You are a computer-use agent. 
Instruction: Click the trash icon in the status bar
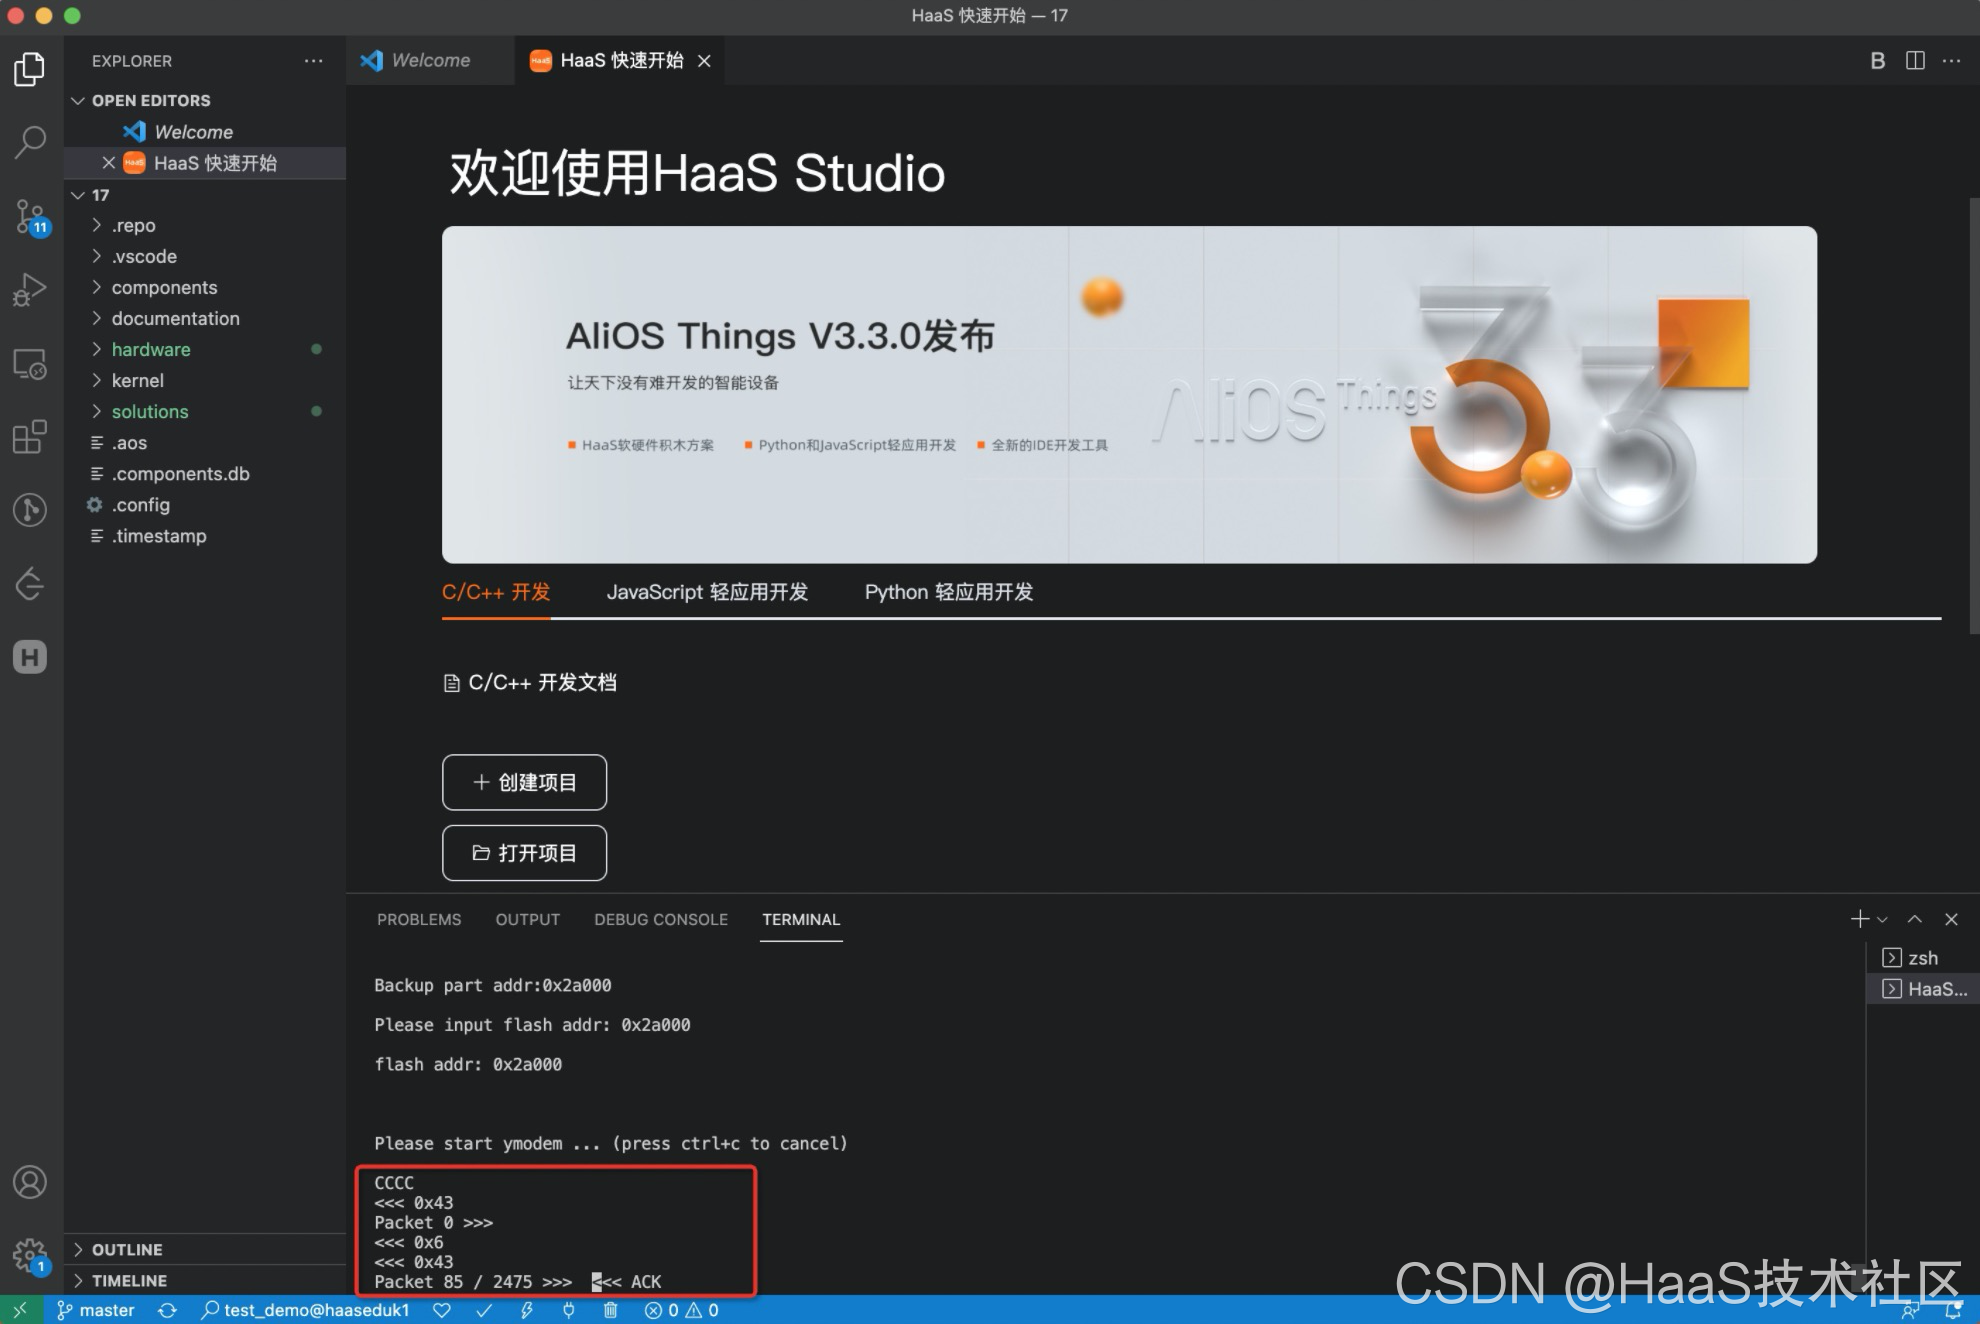(x=610, y=1310)
